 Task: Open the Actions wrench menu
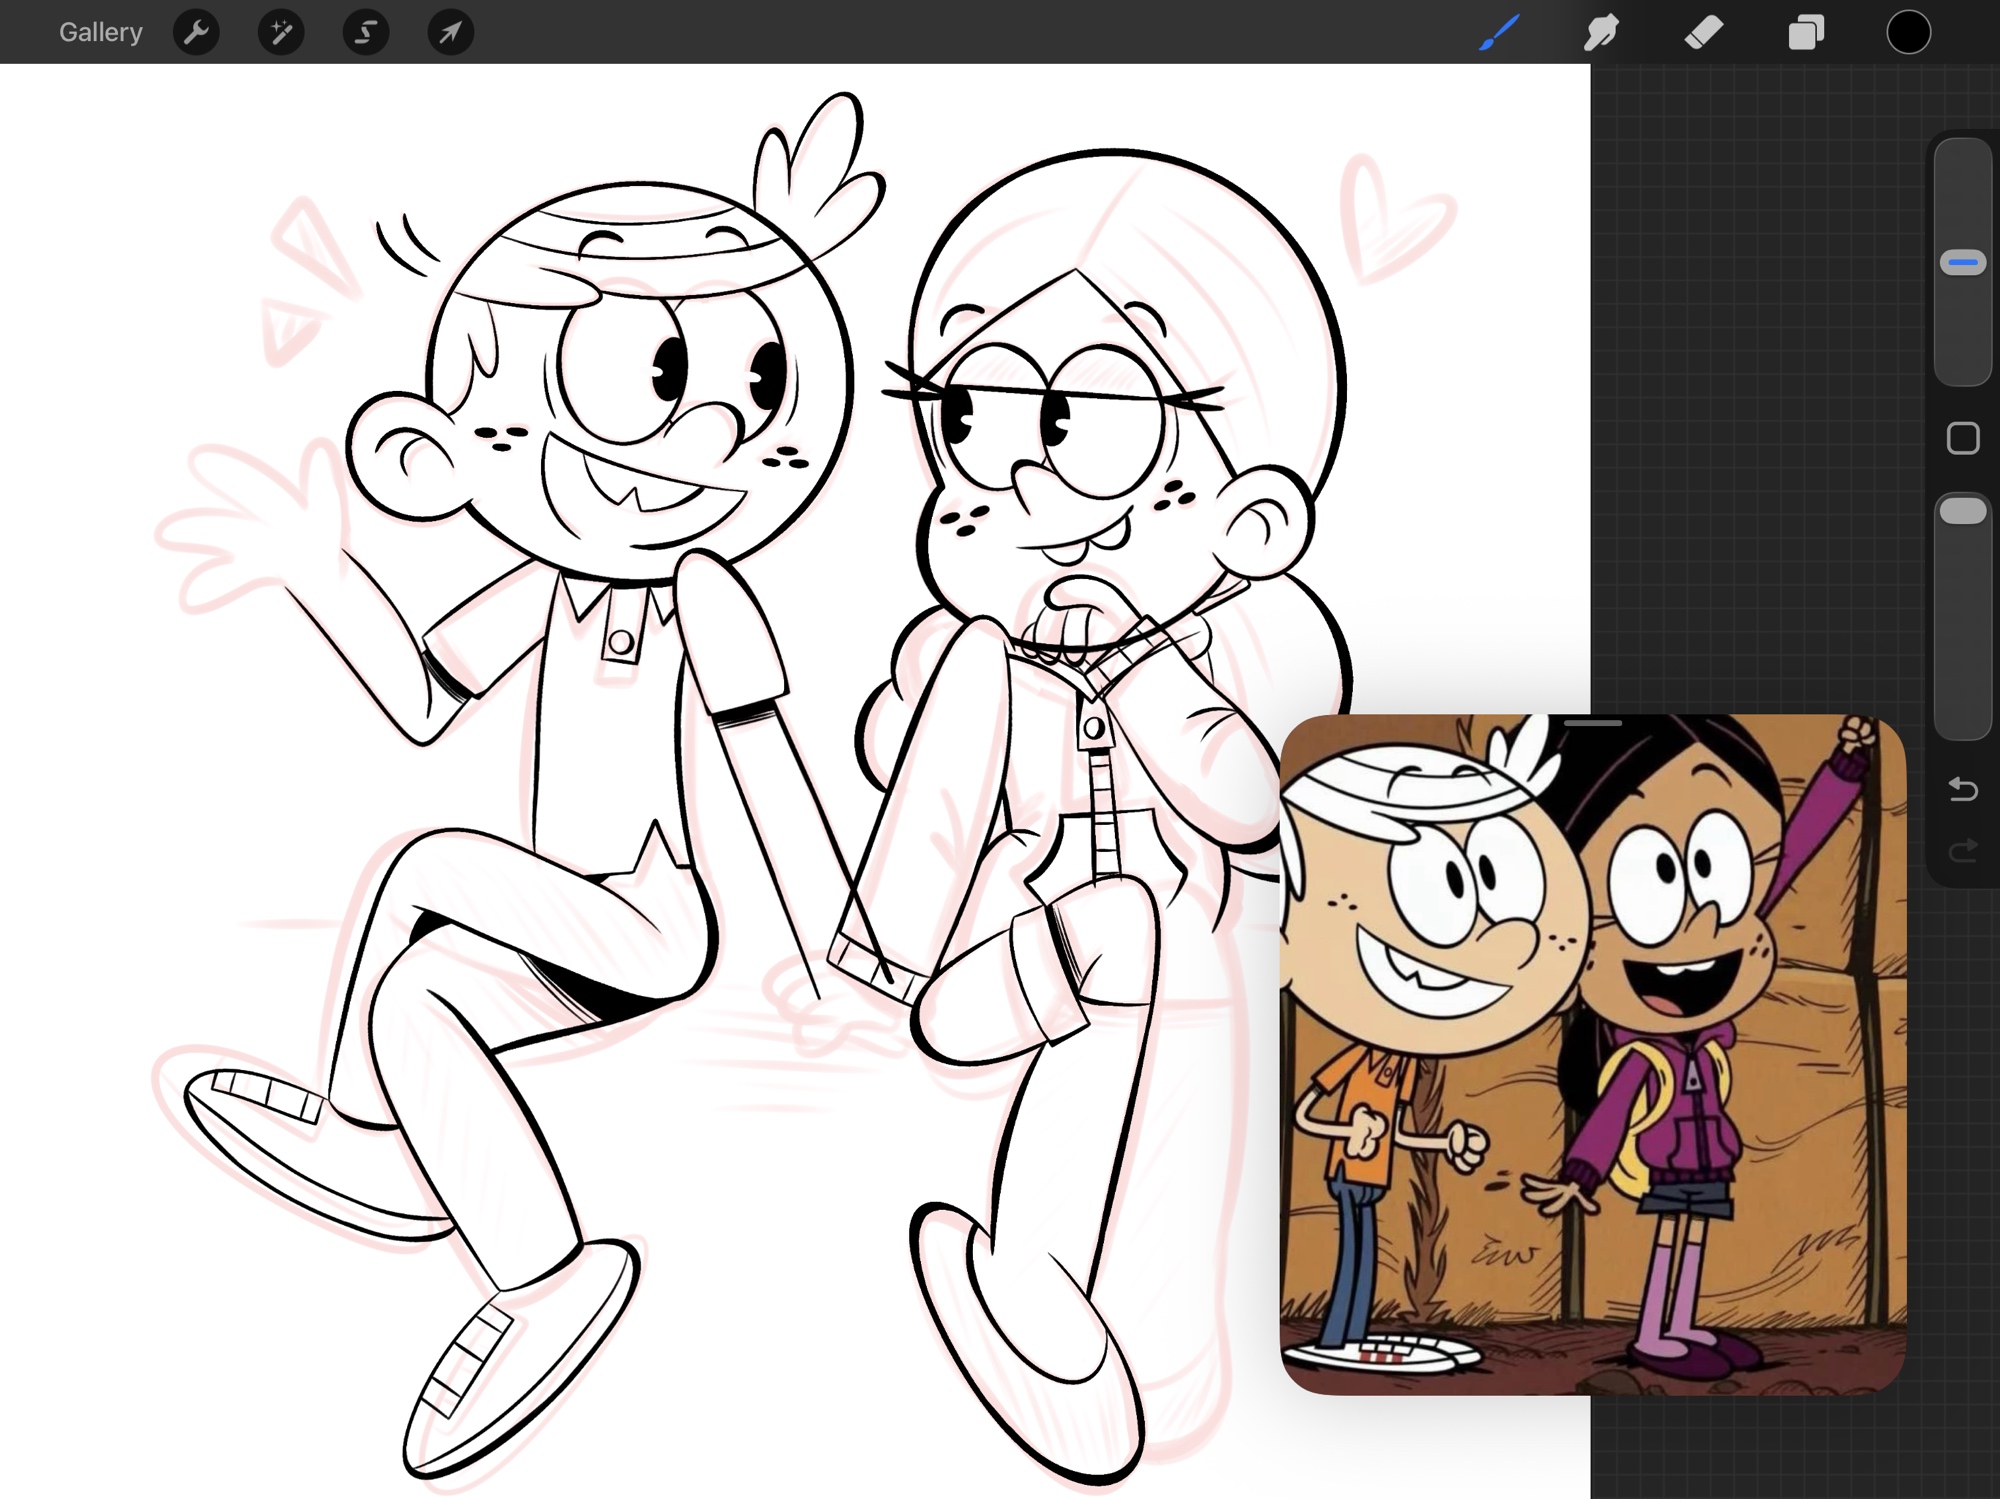tap(196, 32)
